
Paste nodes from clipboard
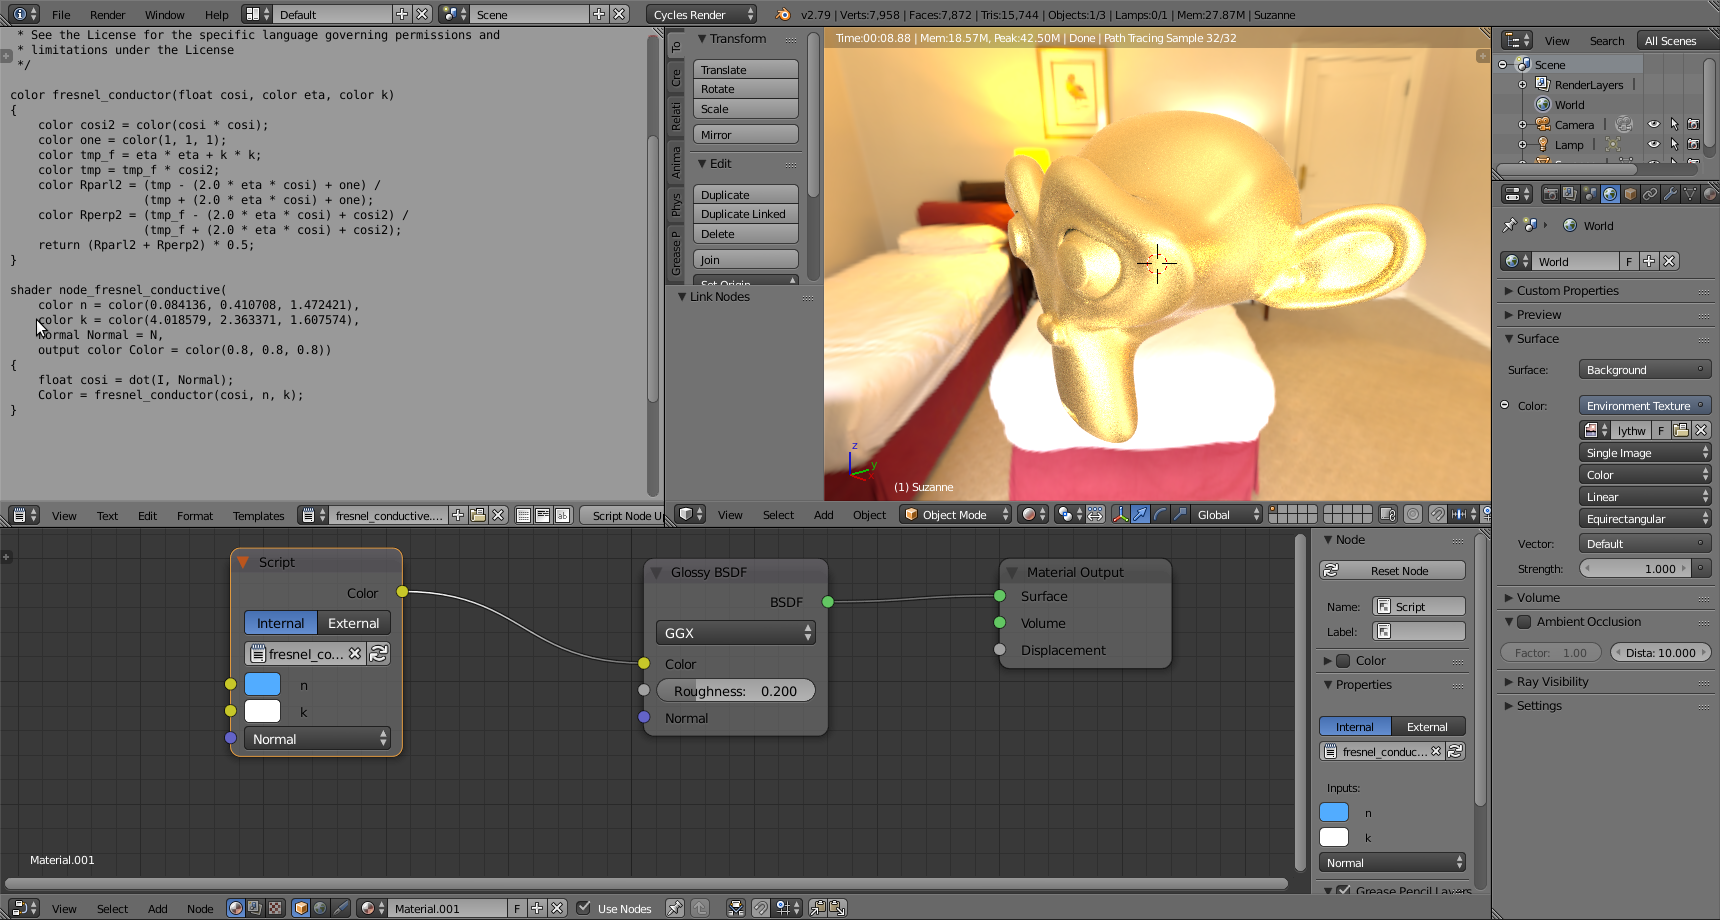point(837,908)
